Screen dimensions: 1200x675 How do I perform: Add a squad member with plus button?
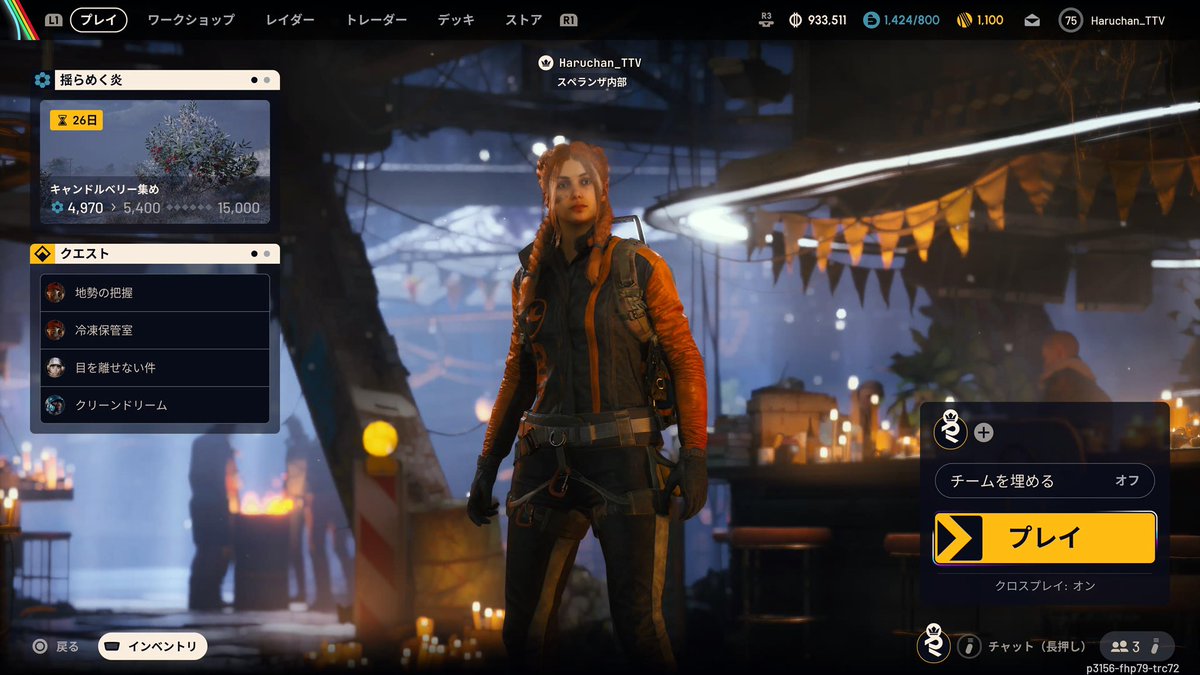pos(984,433)
